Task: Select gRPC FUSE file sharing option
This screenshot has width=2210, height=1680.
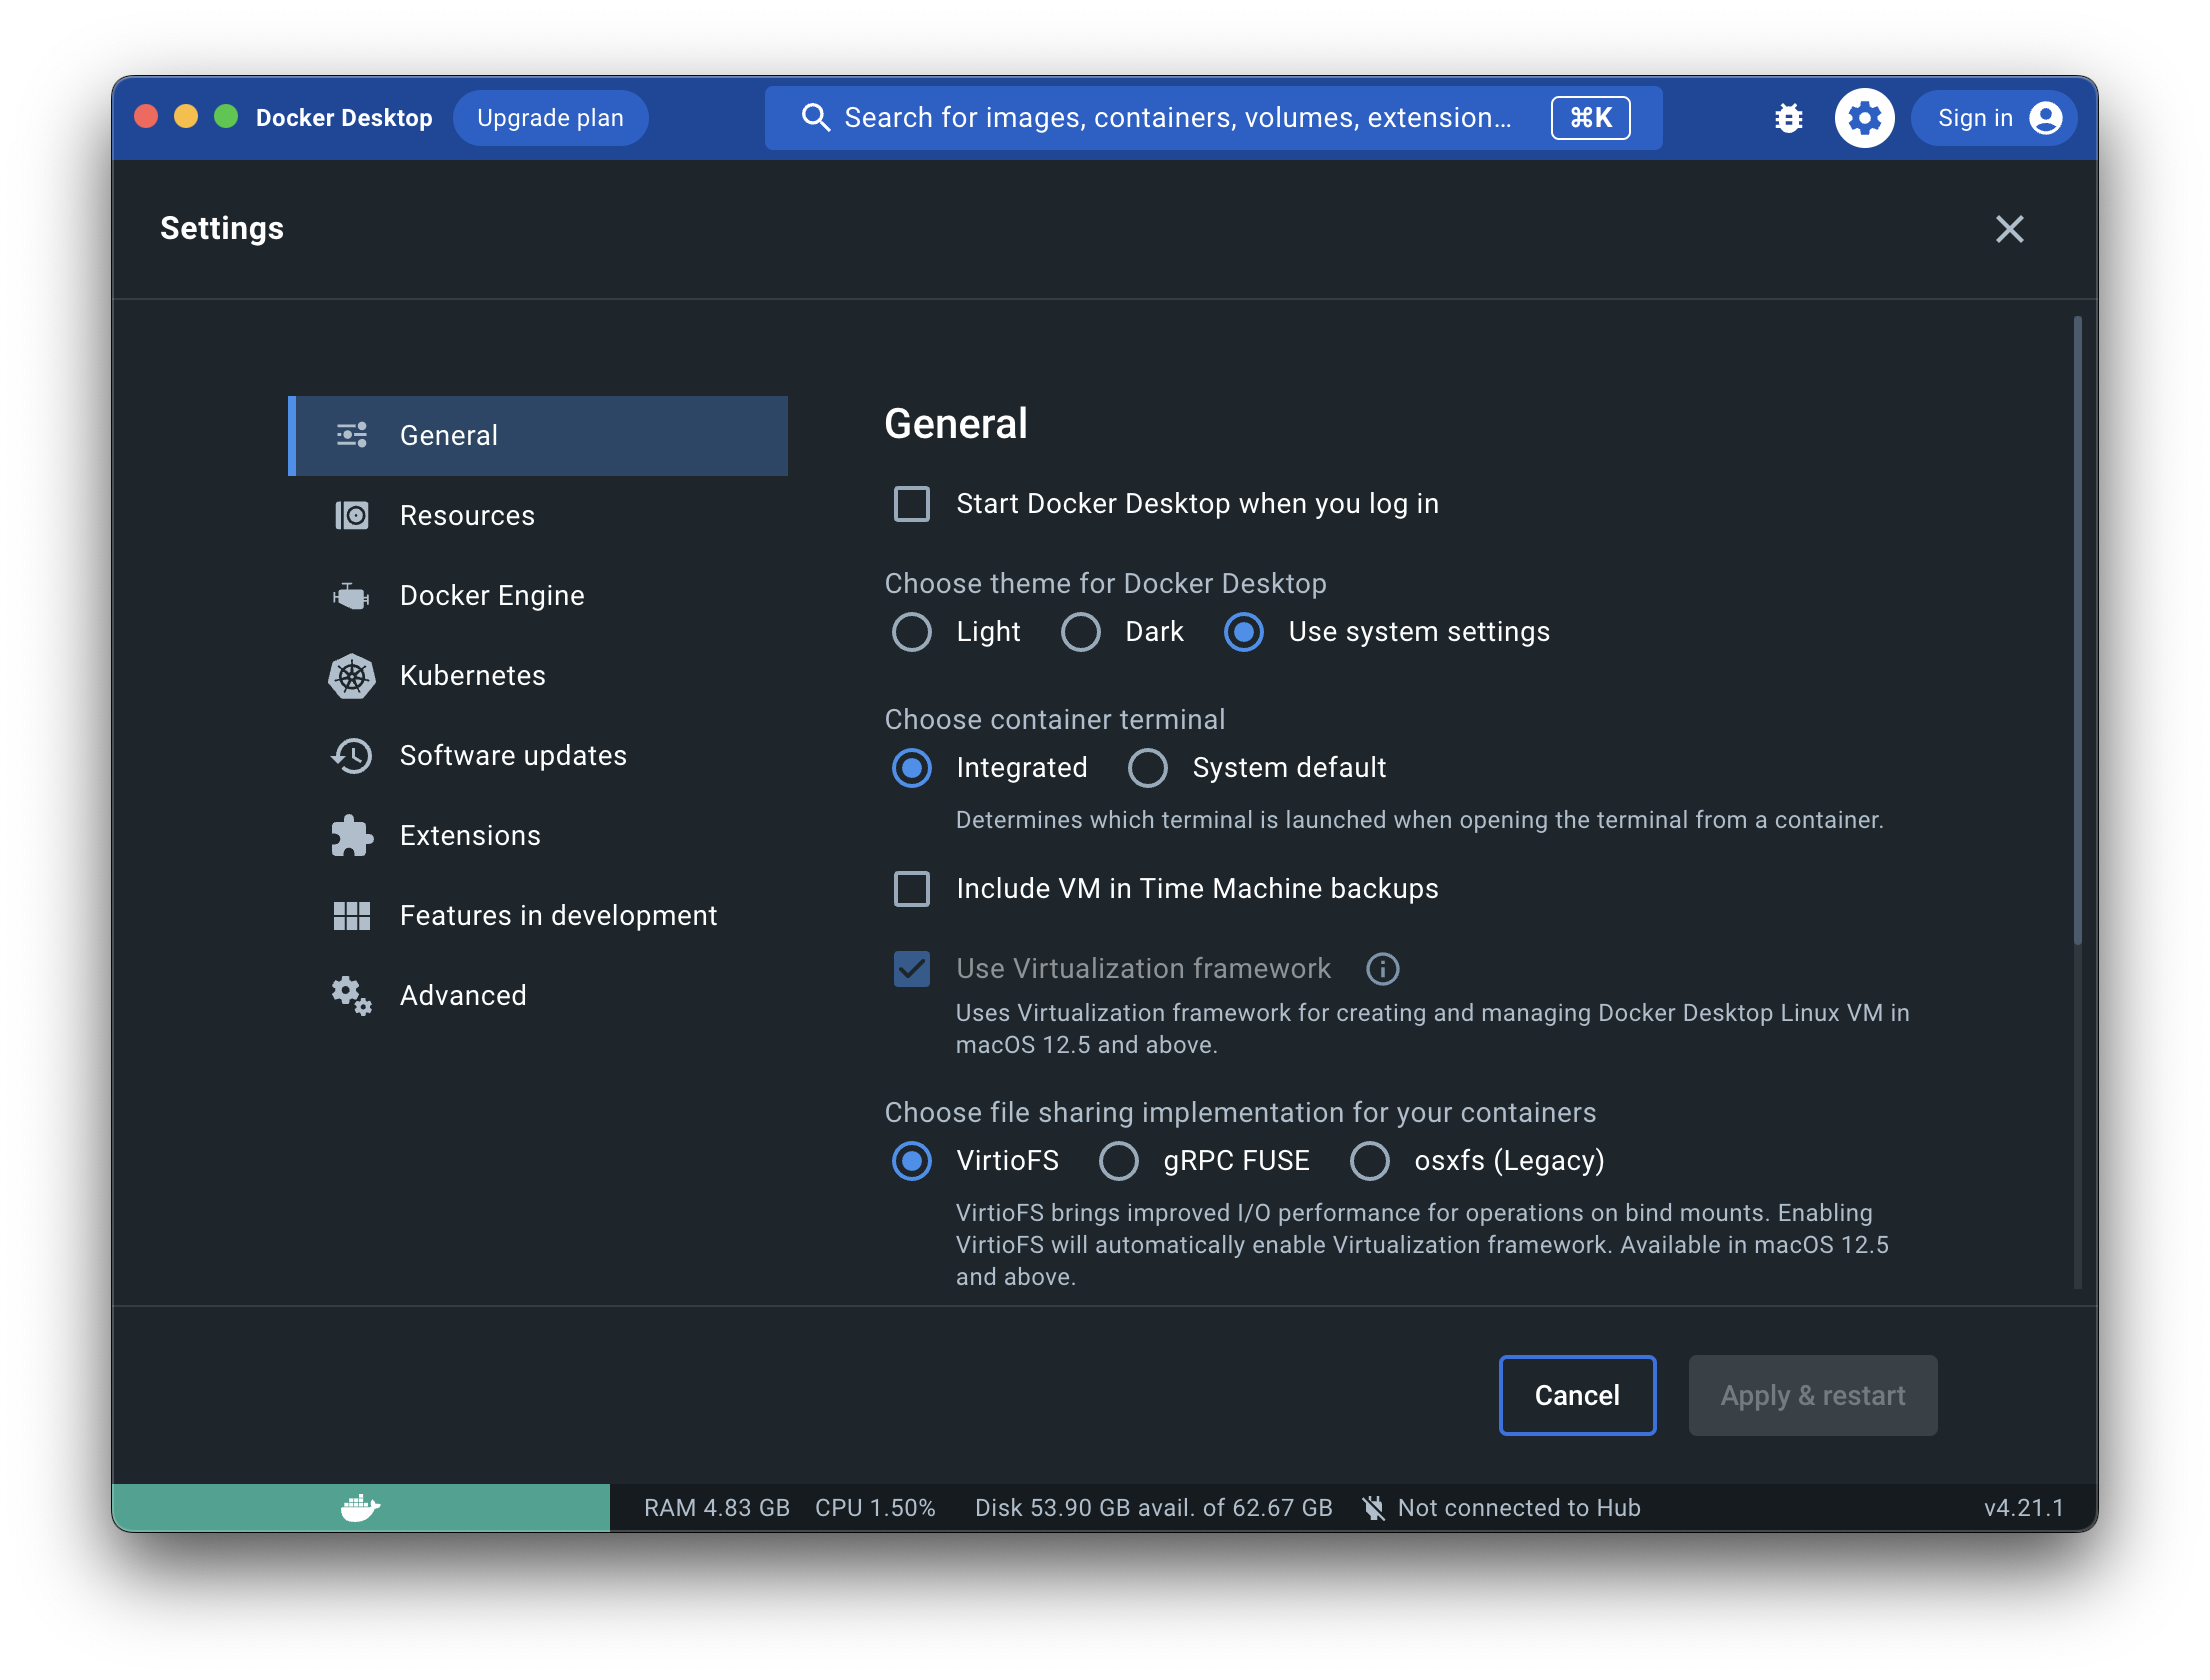Action: click(x=1119, y=1161)
